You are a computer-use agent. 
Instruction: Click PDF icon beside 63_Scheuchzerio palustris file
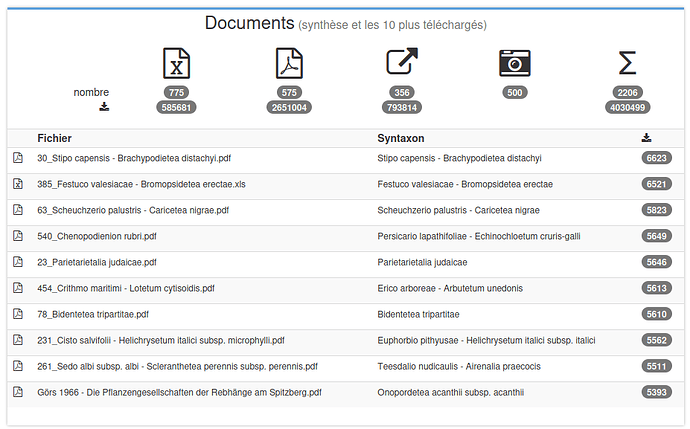(18, 209)
